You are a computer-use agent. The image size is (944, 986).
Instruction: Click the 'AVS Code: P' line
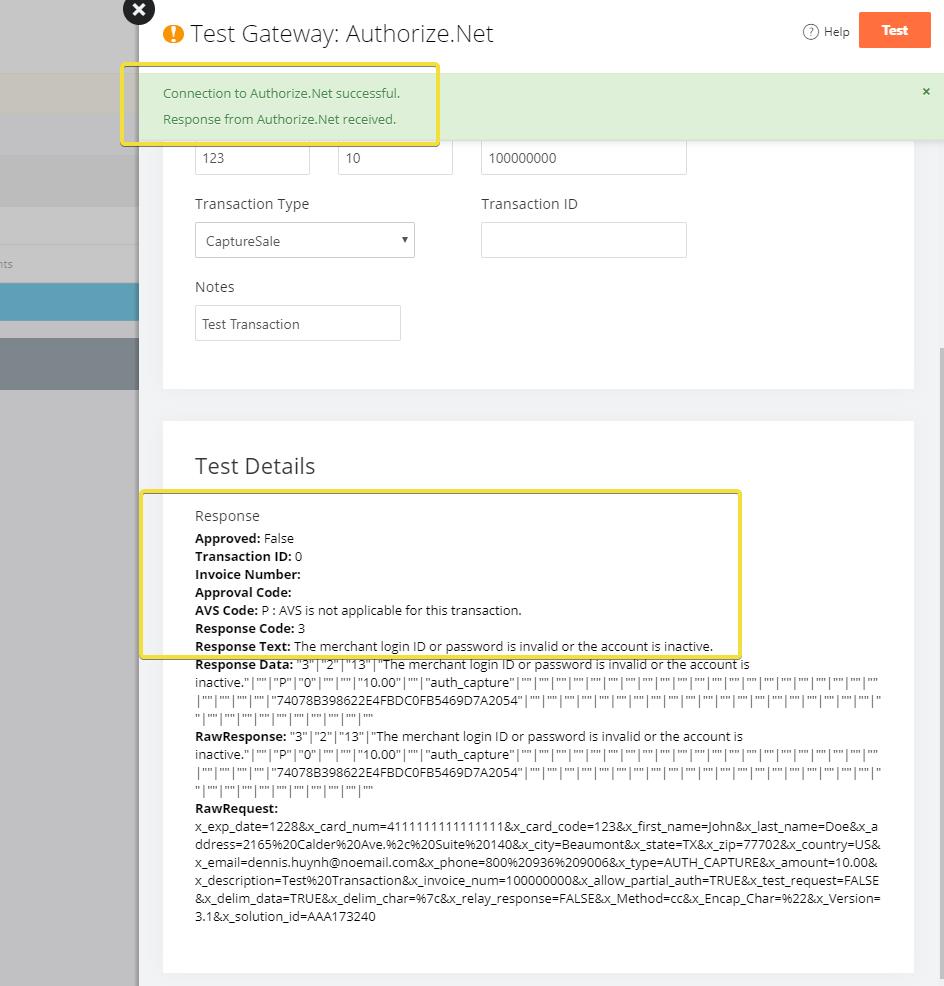click(358, 611)
